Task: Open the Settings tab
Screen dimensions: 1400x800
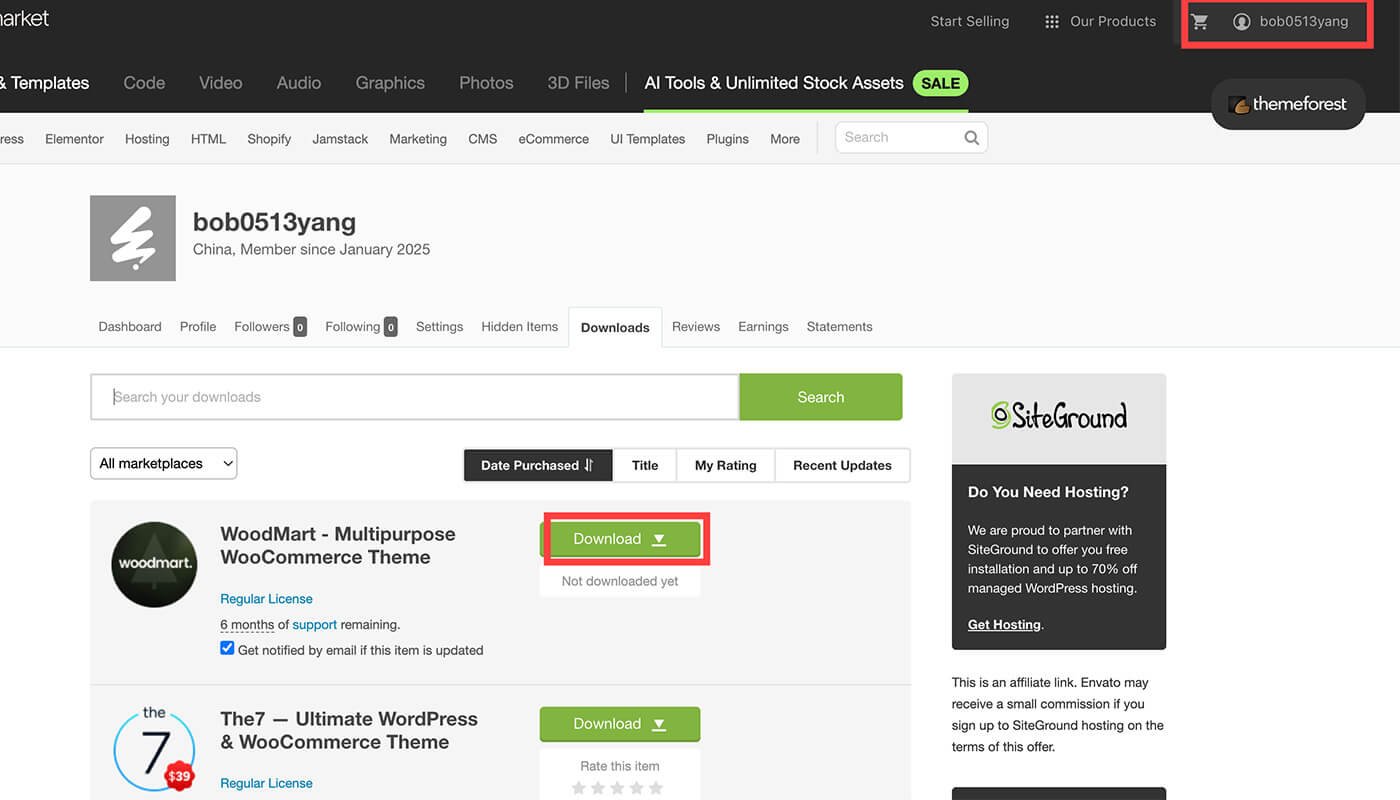Action: [x=439, y=327]
